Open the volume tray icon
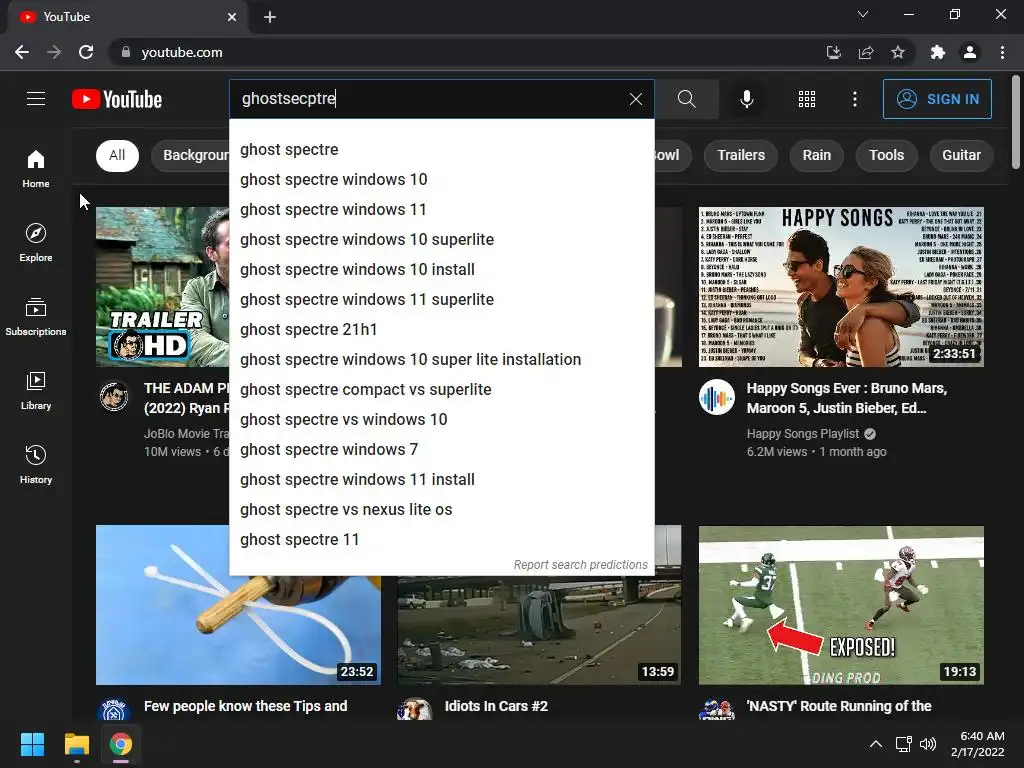1024x768 pixels. tap(927, 744)
